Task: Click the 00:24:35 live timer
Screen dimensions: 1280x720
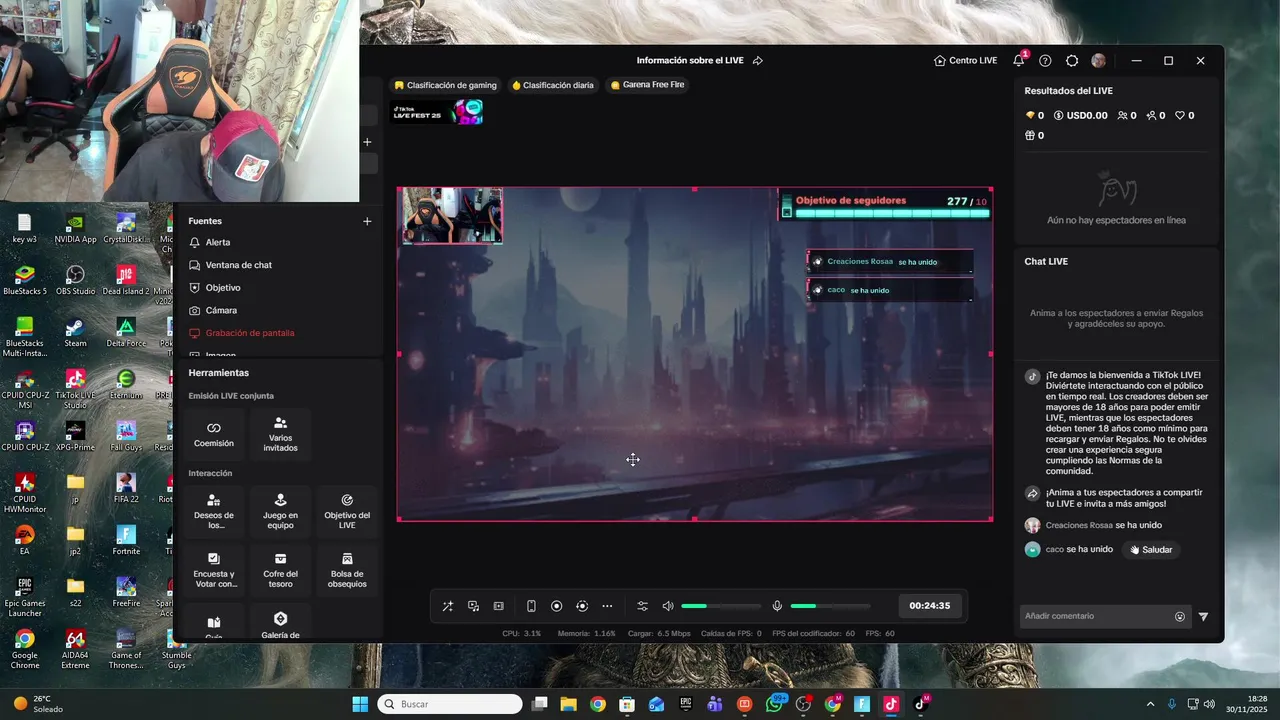Action: (x=930, y=606)
